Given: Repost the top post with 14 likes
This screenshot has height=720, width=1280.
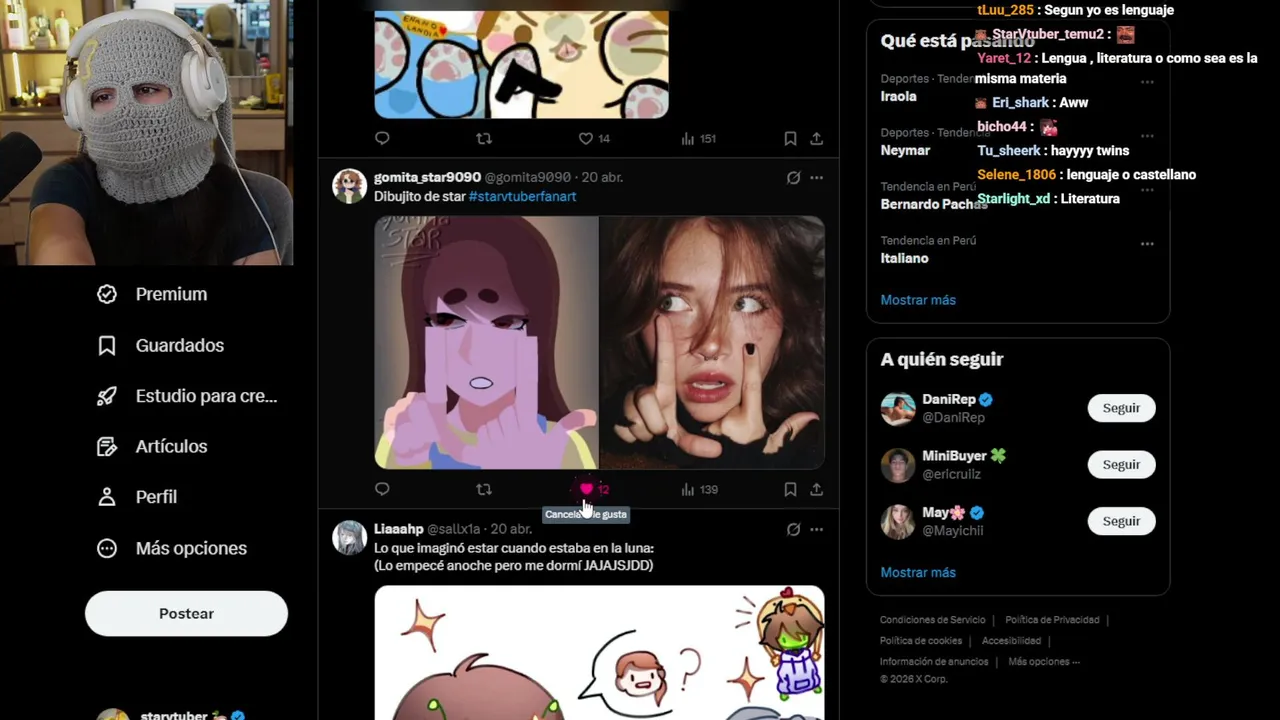Looking at the screenshot, I should click(x=484, y=138).
